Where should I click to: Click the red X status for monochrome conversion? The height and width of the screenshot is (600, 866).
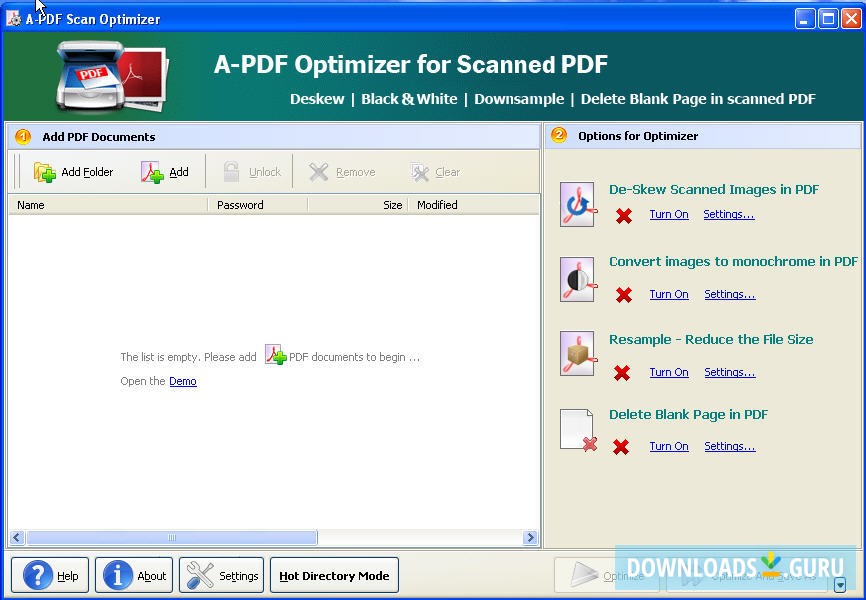tap(624, 295)
